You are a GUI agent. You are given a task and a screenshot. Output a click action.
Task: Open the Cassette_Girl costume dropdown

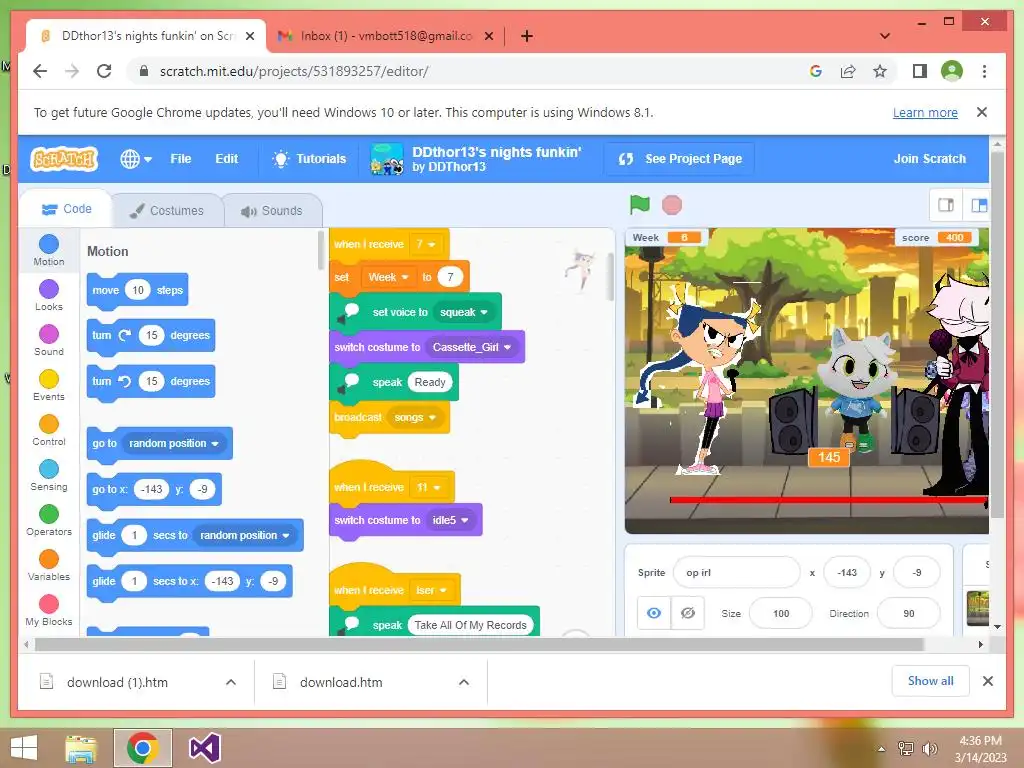tap(472, 347)
